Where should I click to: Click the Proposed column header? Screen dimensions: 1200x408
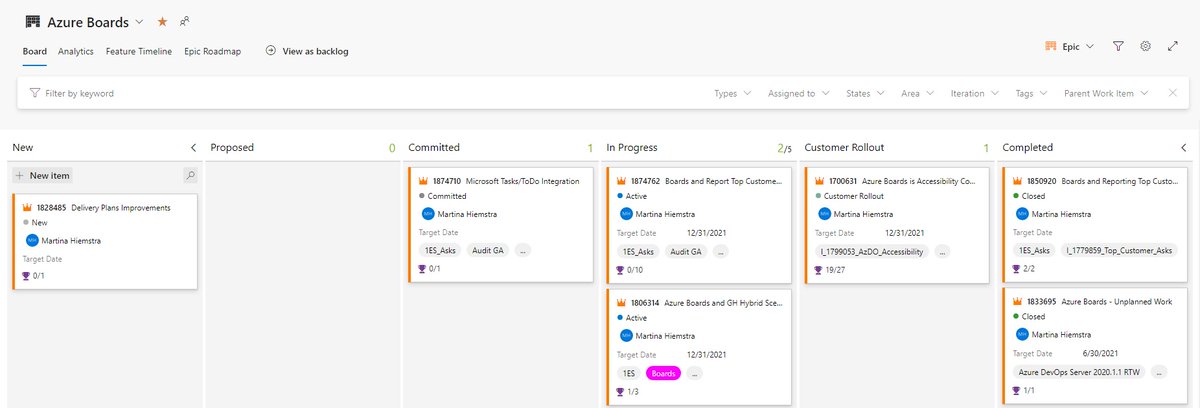[x=232, y=148]
